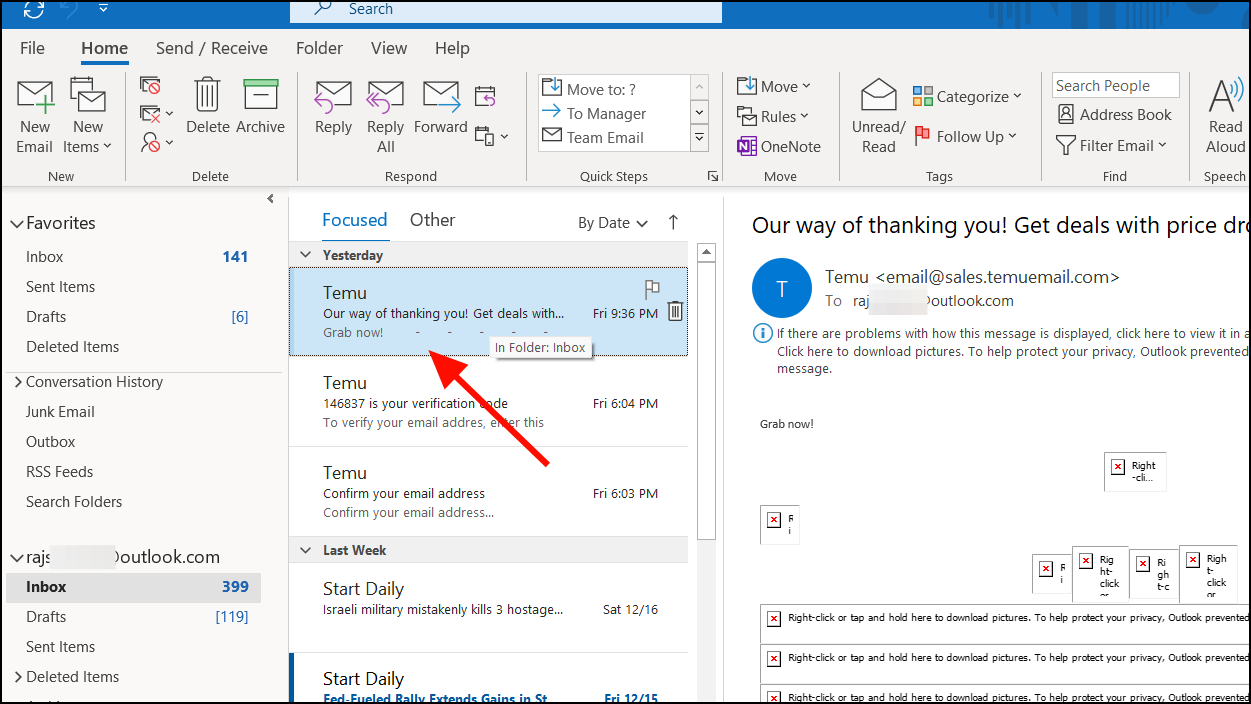Open the Help tab
Screen dimensions: 1251x704
pos(452,48)
